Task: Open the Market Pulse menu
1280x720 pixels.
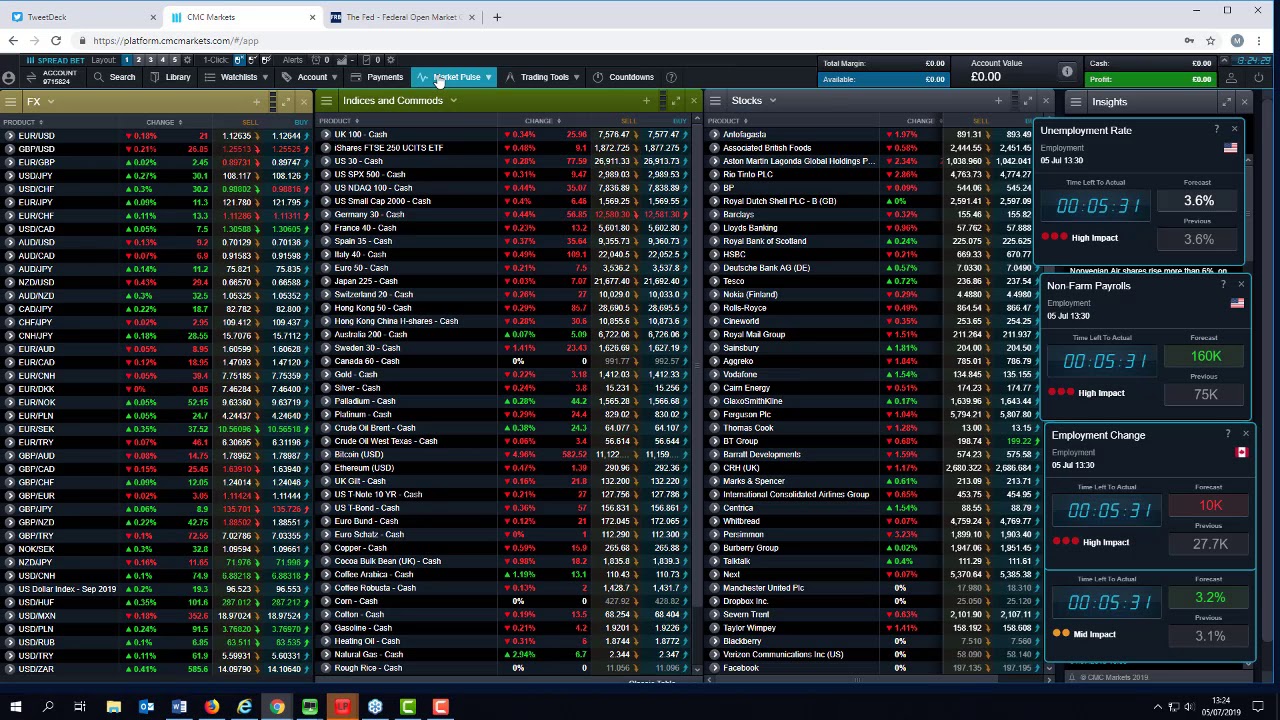Action: (x=456, y=77)
